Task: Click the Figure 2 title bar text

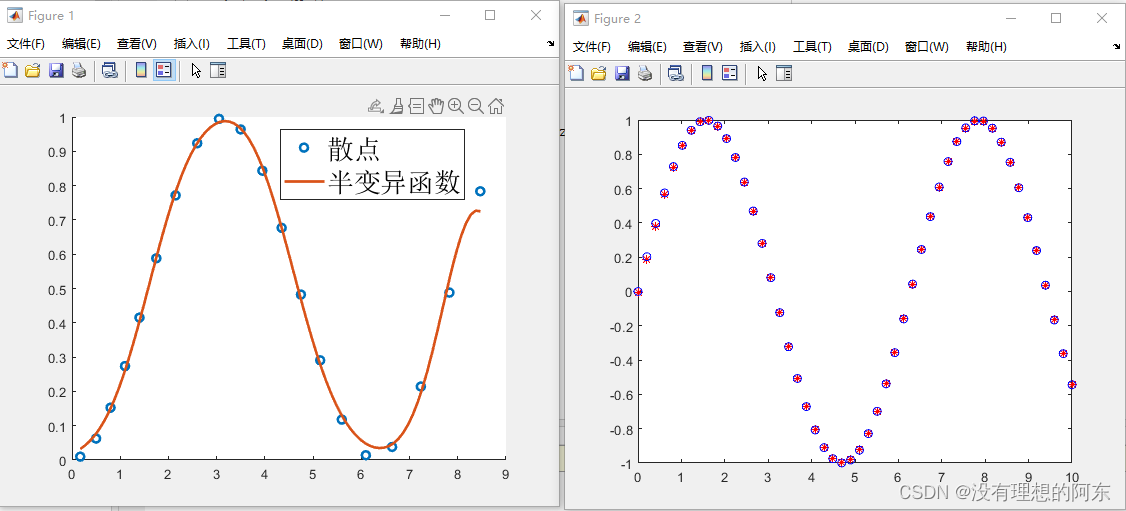Action: click(x=618, y=19)
